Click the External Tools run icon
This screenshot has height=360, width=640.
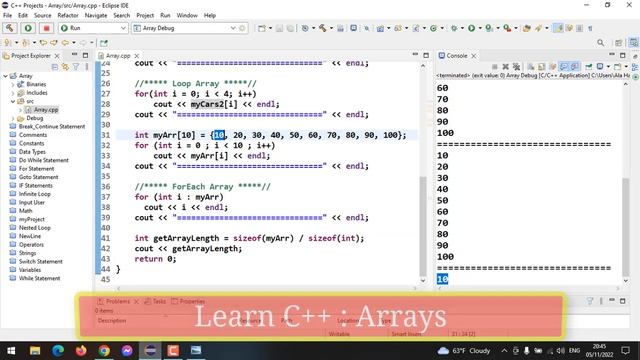[507, 28]
